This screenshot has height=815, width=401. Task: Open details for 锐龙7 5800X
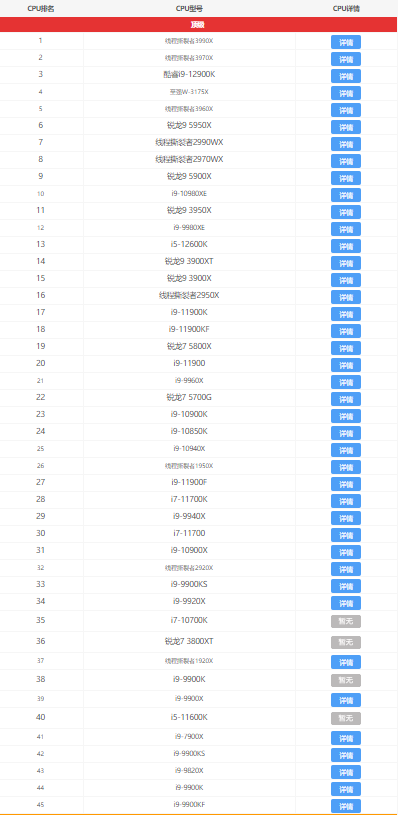[345, 348]
